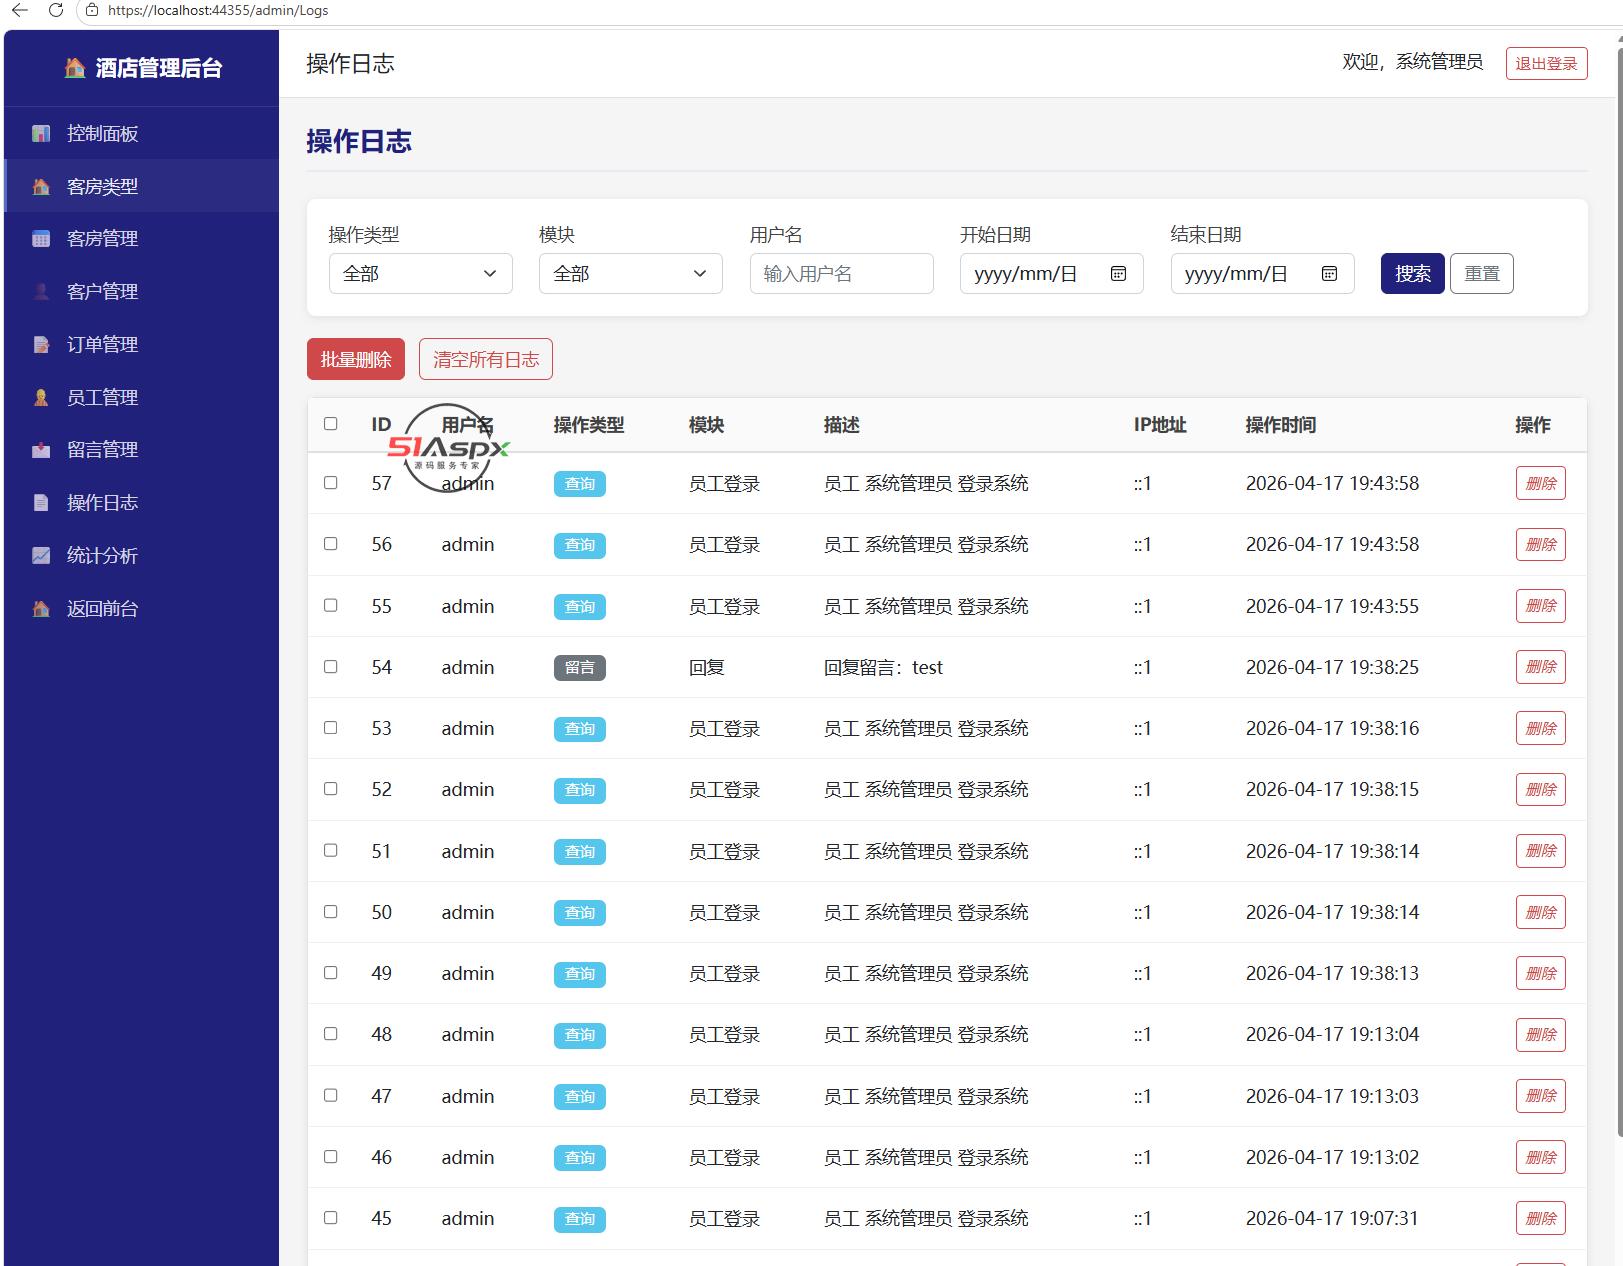The height and width of the screenshot is (1266, 1623).
Task: Click the 留言管理 mailbox icon
Action: (x=41, y=450)
